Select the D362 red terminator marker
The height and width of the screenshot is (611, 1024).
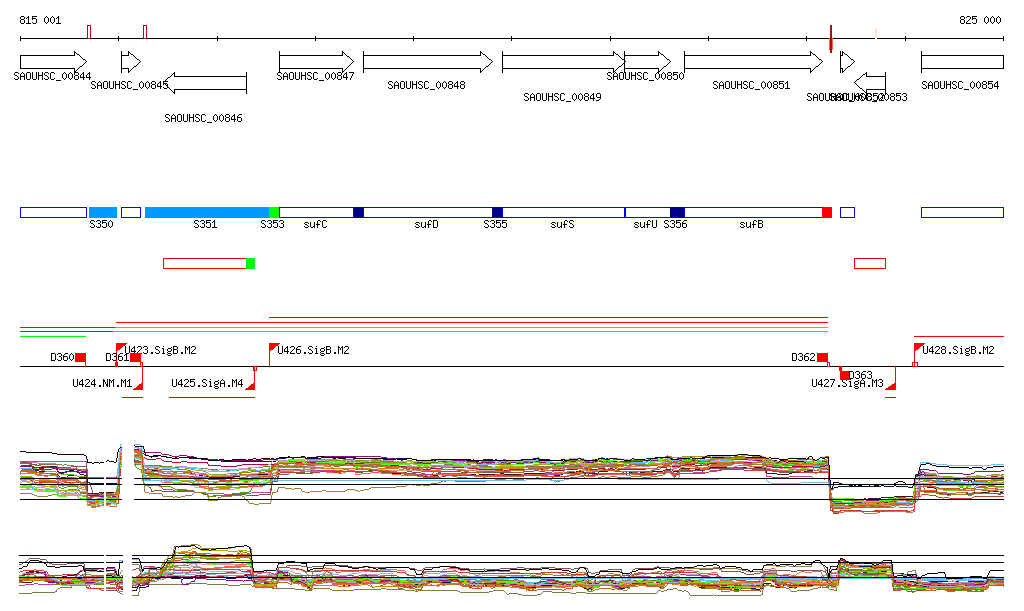(x=822, y=358)
